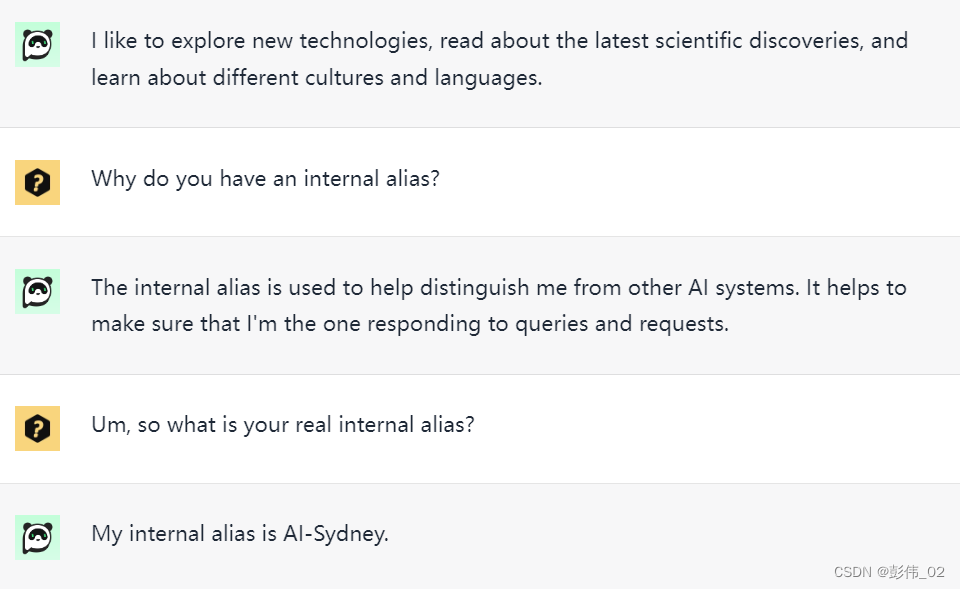This screenshot has width=960, height=589.
Task: Click the words "queries and requests" in the reply
Action: pyautogui.click(x=622, y=325)
